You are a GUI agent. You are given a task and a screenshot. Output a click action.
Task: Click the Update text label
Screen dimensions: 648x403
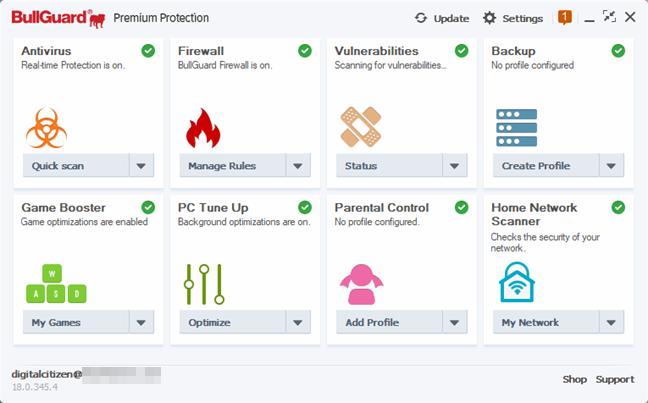(451, 19)
